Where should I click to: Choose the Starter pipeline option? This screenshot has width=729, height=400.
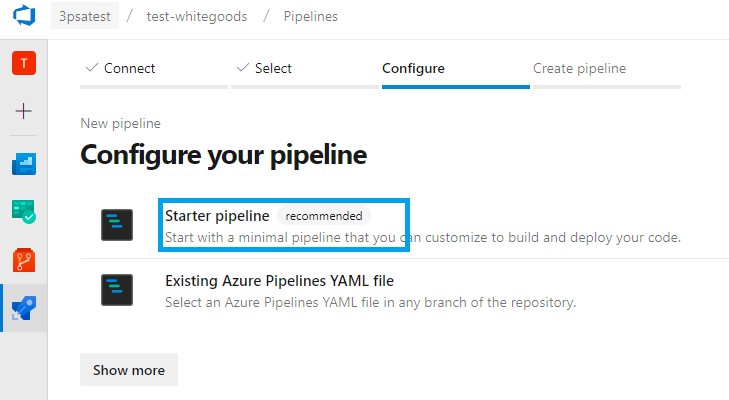217,215
